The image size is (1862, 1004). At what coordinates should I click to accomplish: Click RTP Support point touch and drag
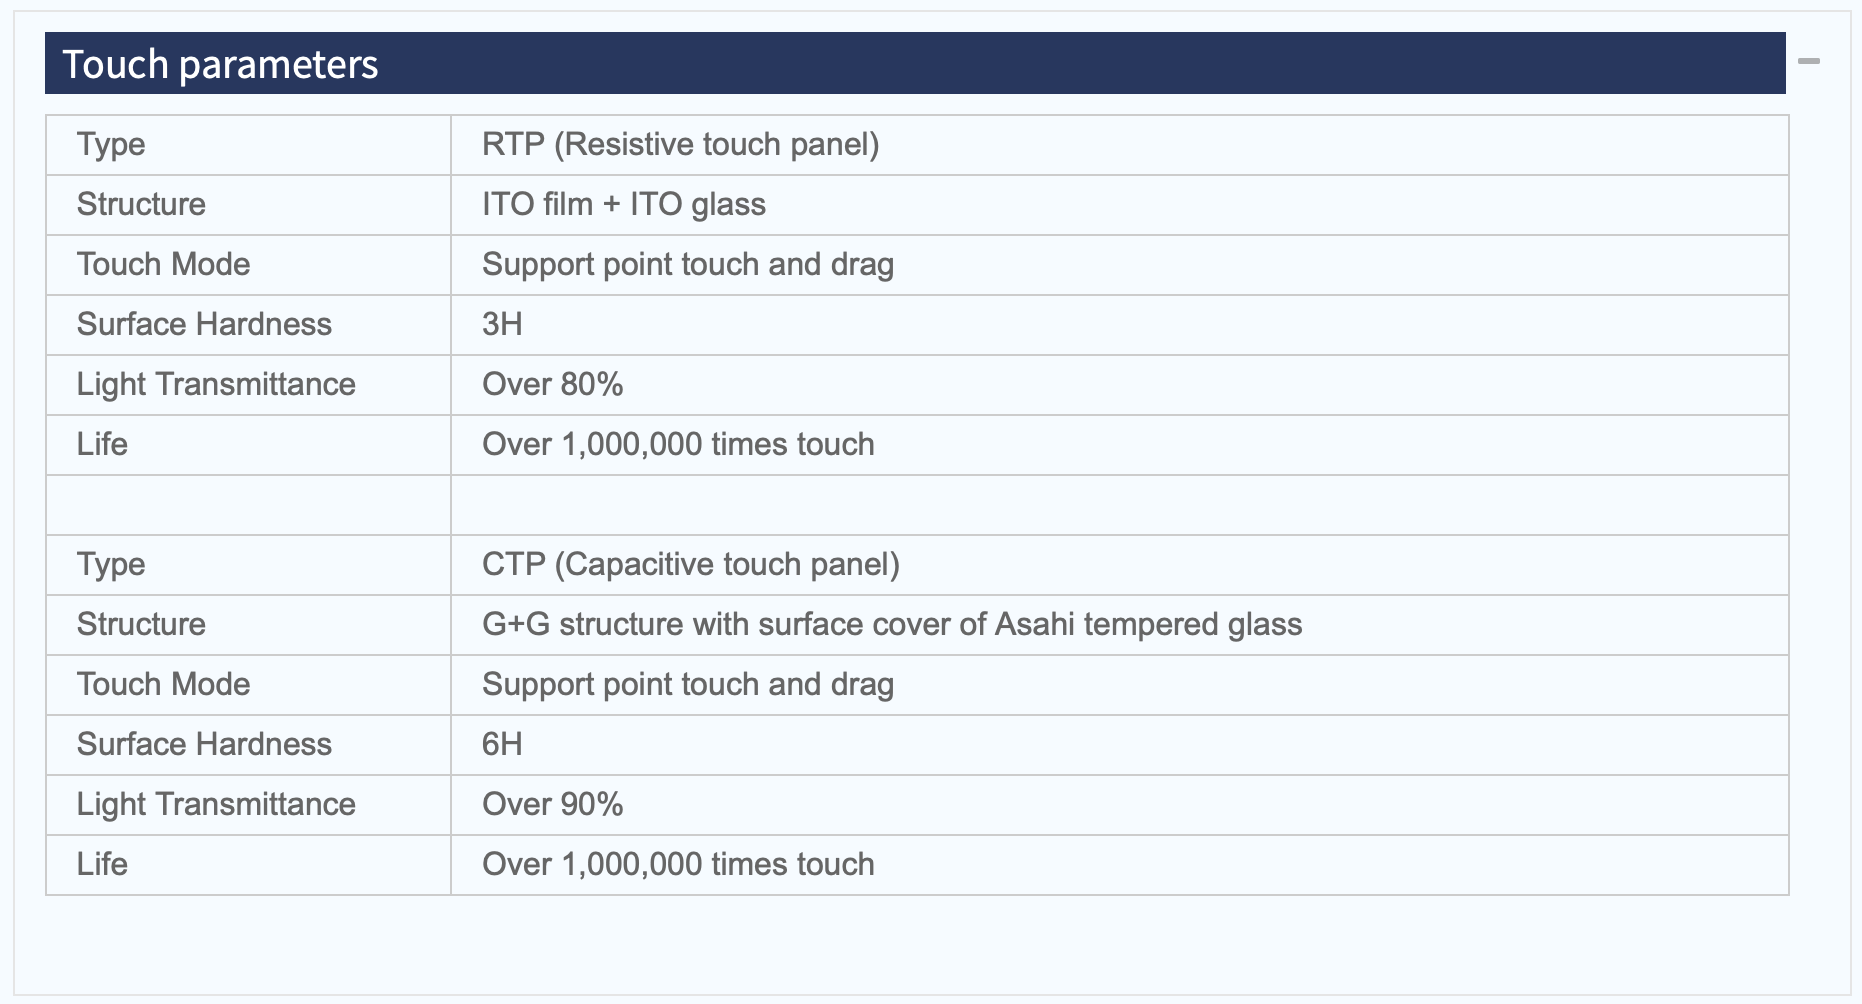(x=688, y=264)
